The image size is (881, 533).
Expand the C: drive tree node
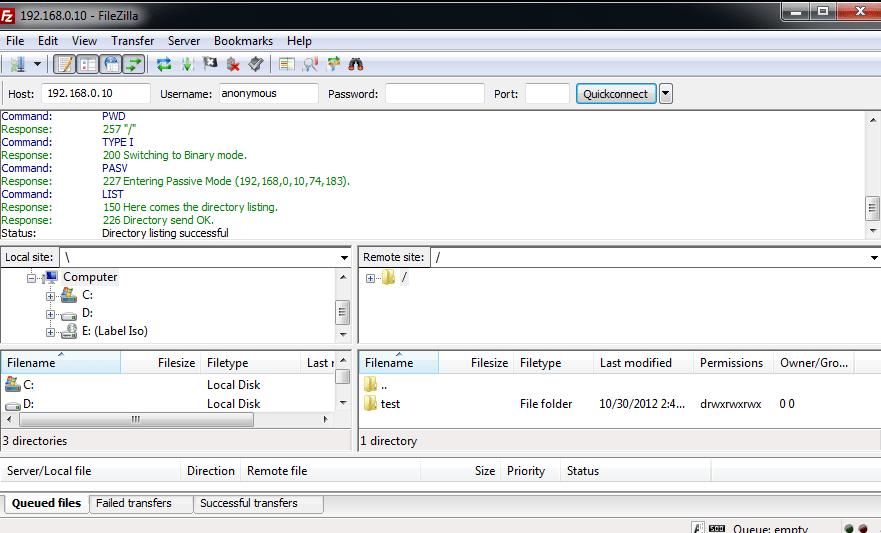point(50,296)
